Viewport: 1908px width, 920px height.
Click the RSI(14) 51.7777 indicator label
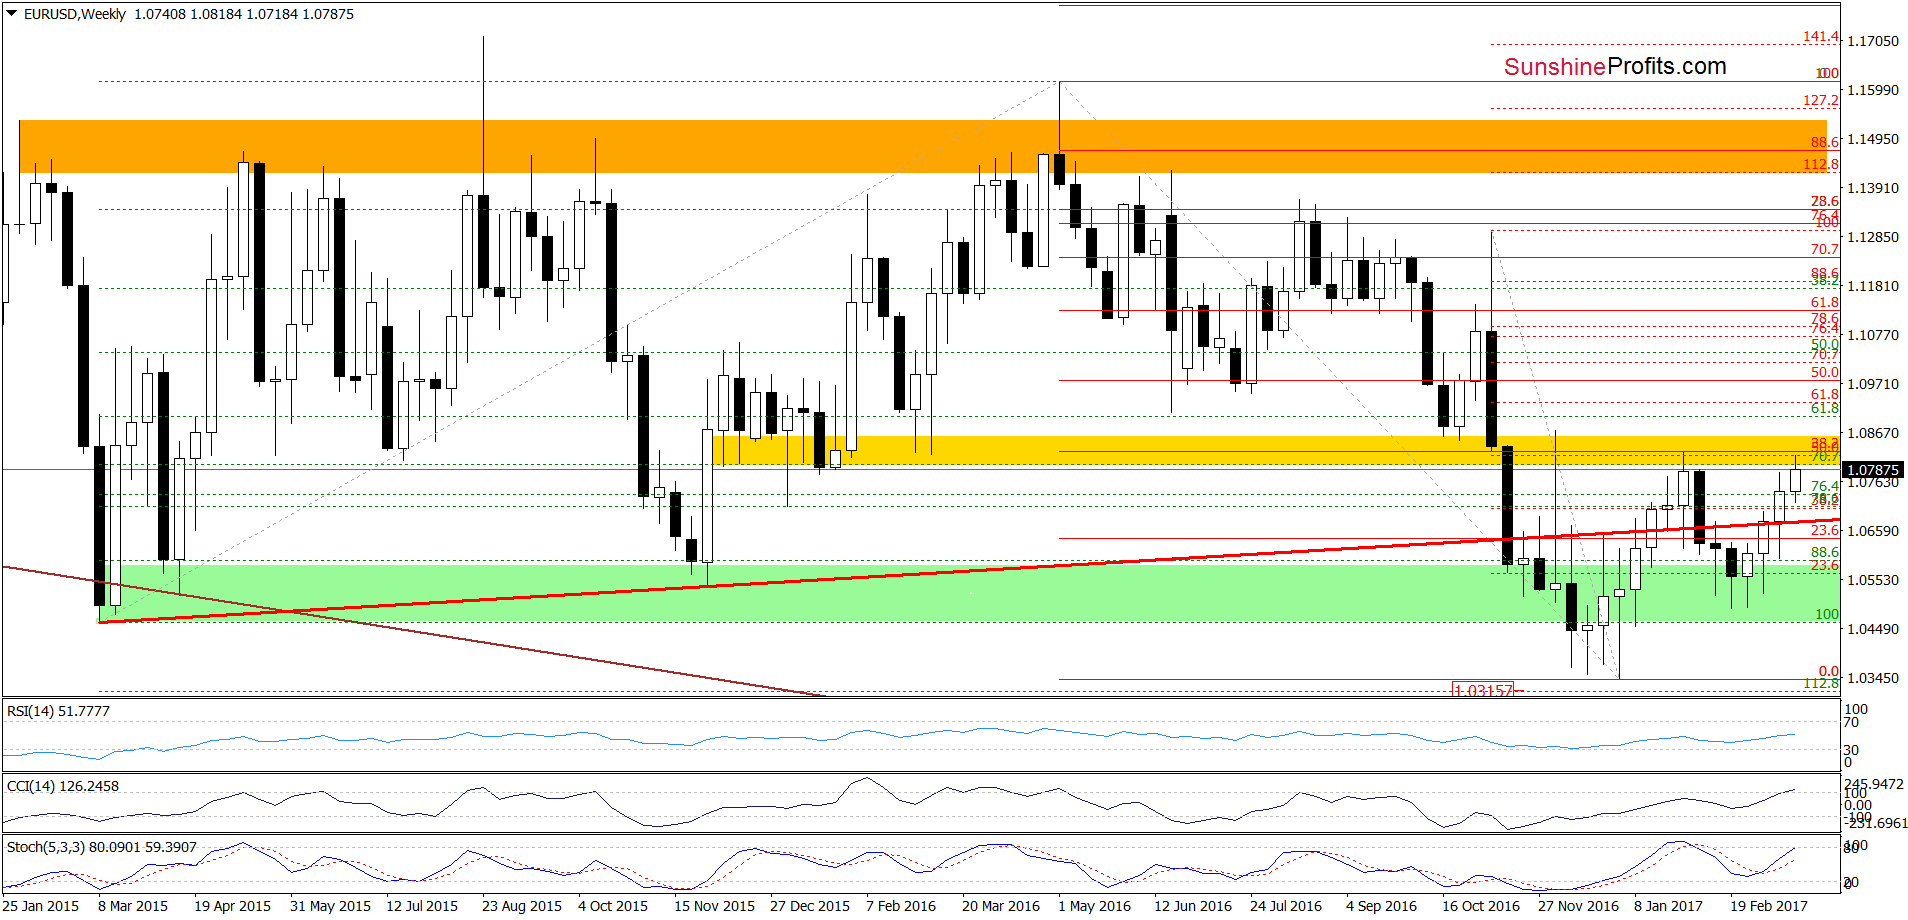tap(58, 711)
